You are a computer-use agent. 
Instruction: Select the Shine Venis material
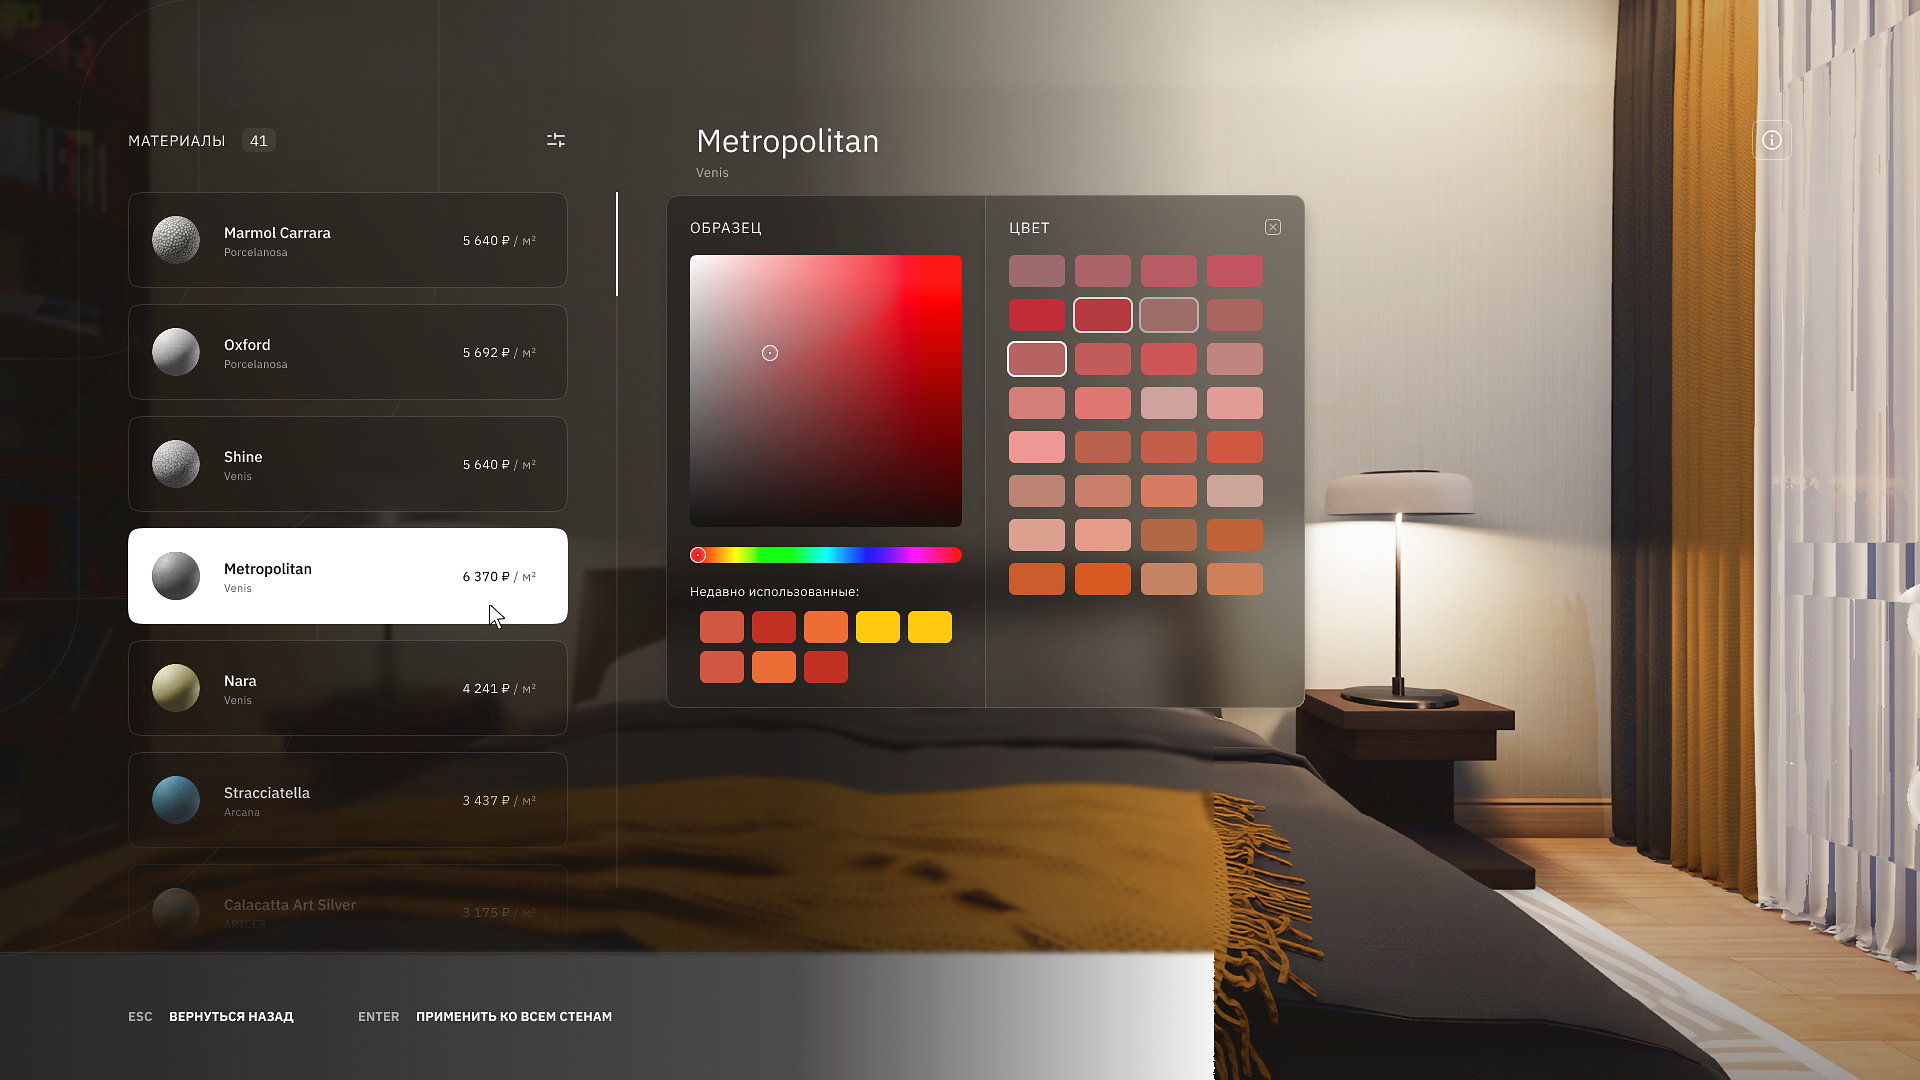tap(347, 464)
